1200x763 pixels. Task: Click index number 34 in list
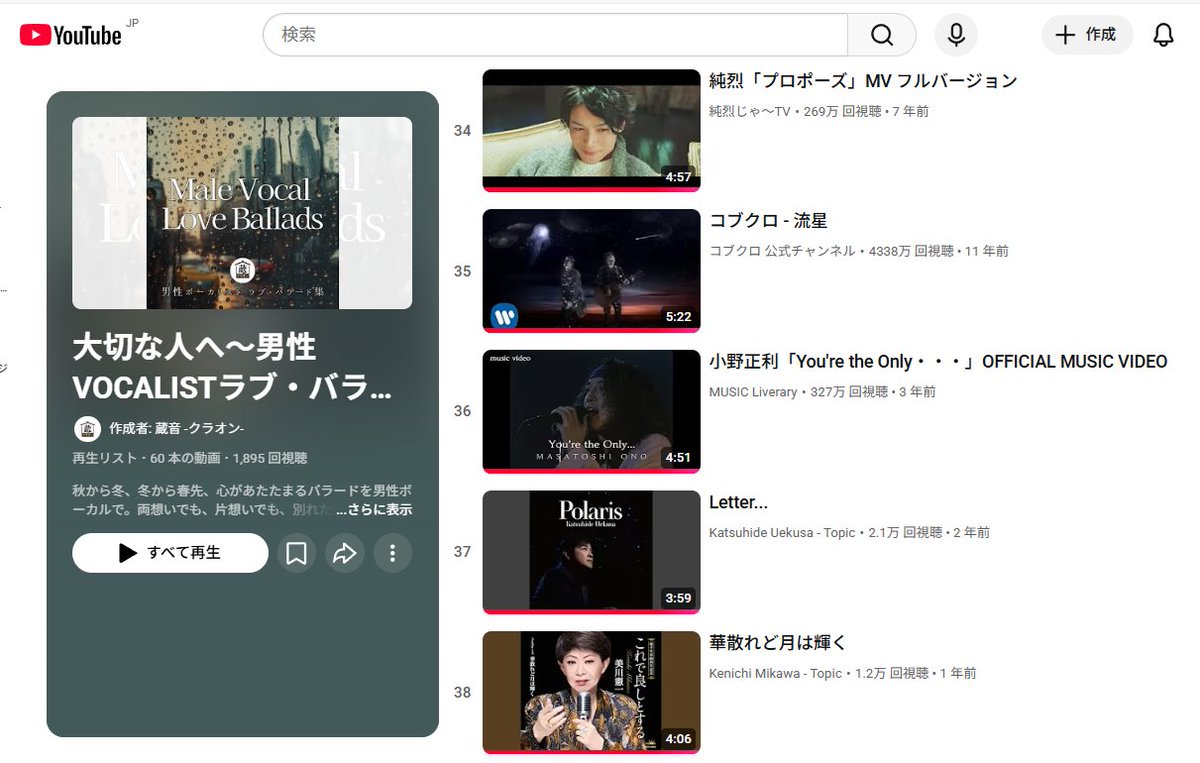click(462, 130)
